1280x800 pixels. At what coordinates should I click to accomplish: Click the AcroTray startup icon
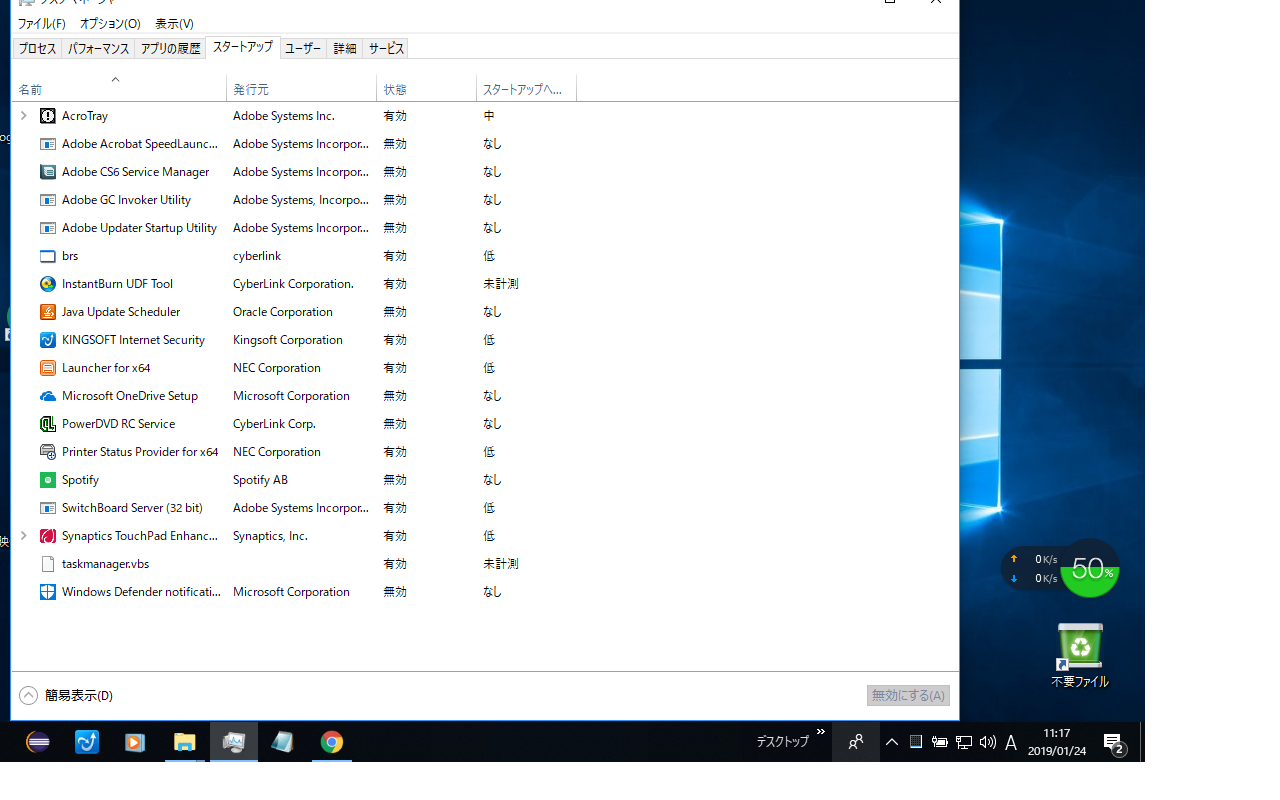point(47,116)
